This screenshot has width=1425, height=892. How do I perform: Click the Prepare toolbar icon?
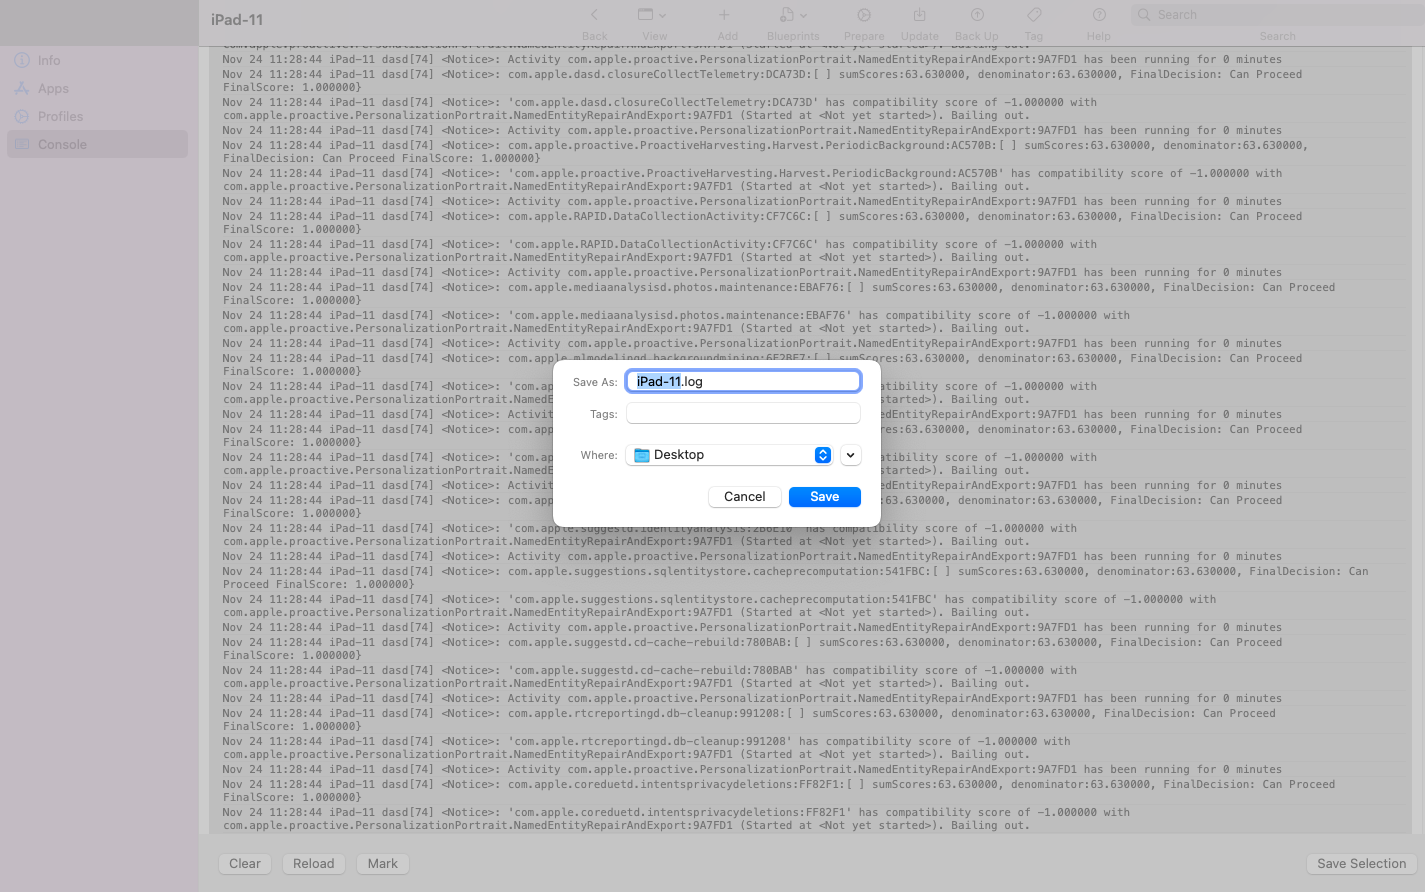(x=864, y=15)
